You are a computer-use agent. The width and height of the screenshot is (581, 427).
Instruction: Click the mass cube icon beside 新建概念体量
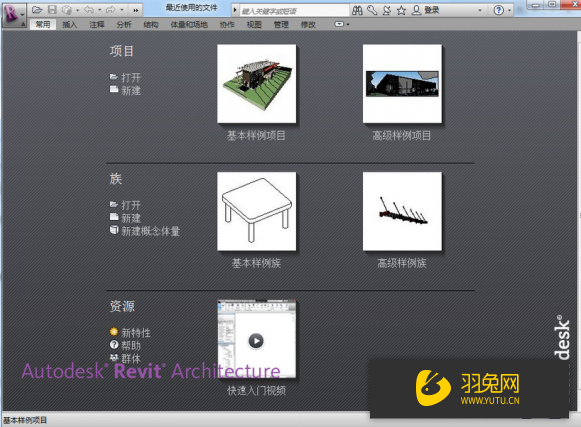pyautogui.click(x=114, y=230)
